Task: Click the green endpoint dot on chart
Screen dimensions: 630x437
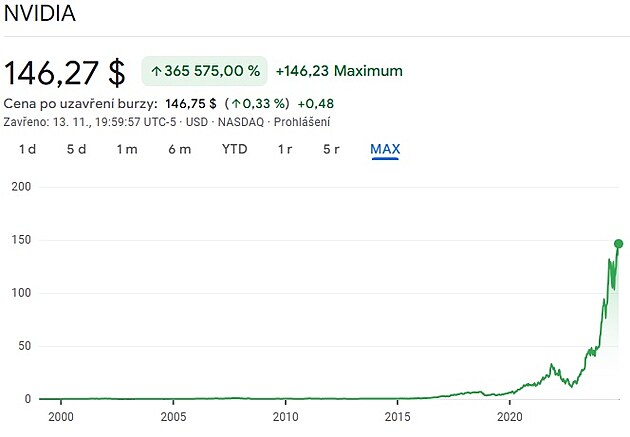Action: click(618, 244)
